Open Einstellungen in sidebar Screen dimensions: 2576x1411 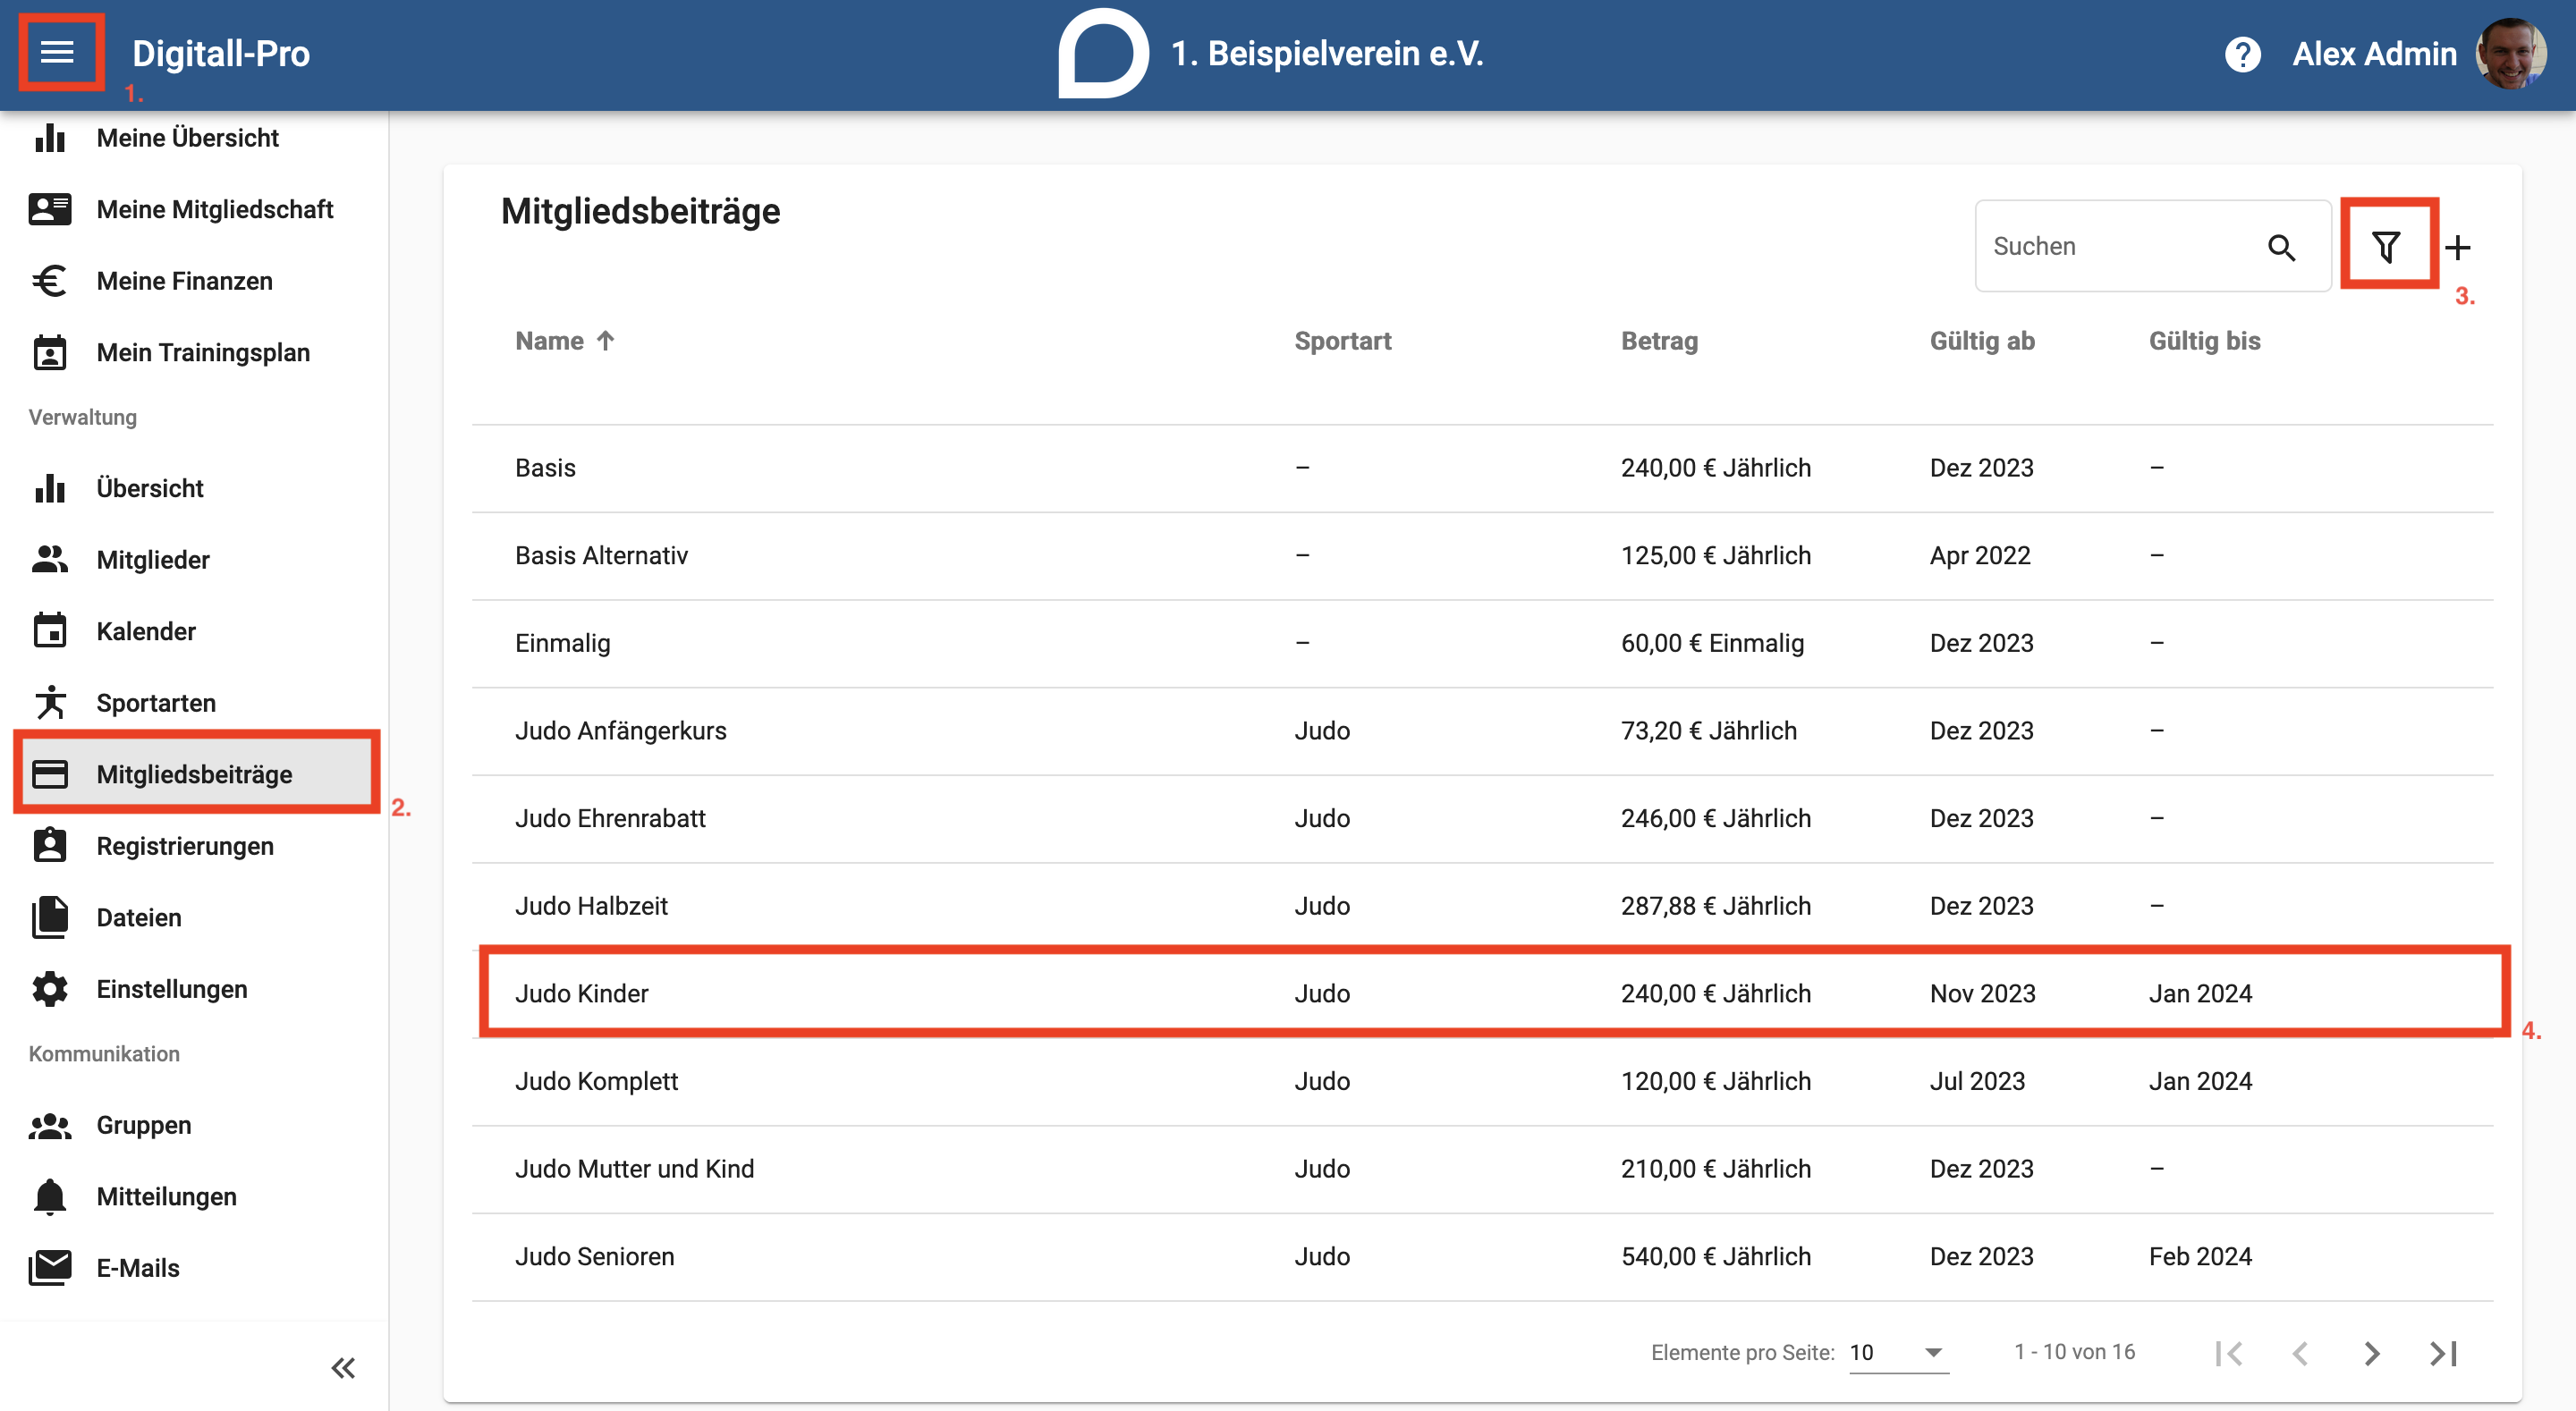coord(194,989)
